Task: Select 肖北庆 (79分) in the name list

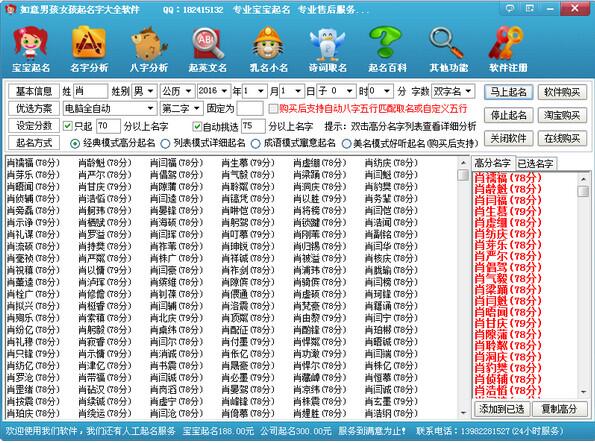Action: tap(176, 318)
